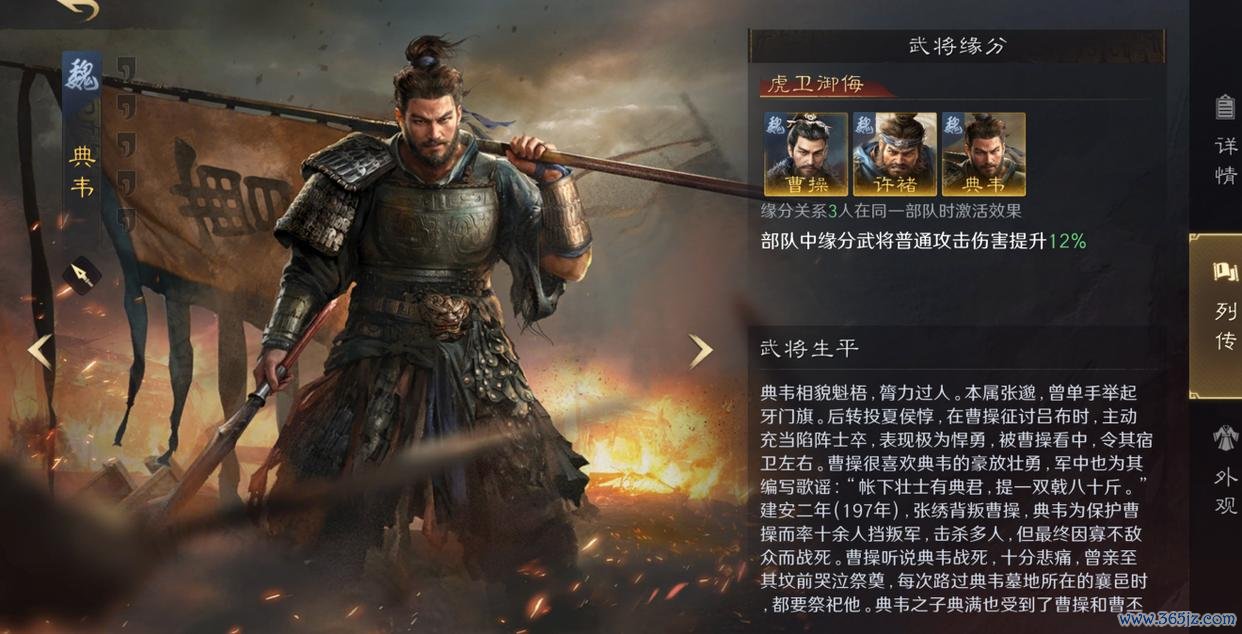Tap the 武将缘分 panel header
This screenshot has height=634, width=1242.
(957, 46)
